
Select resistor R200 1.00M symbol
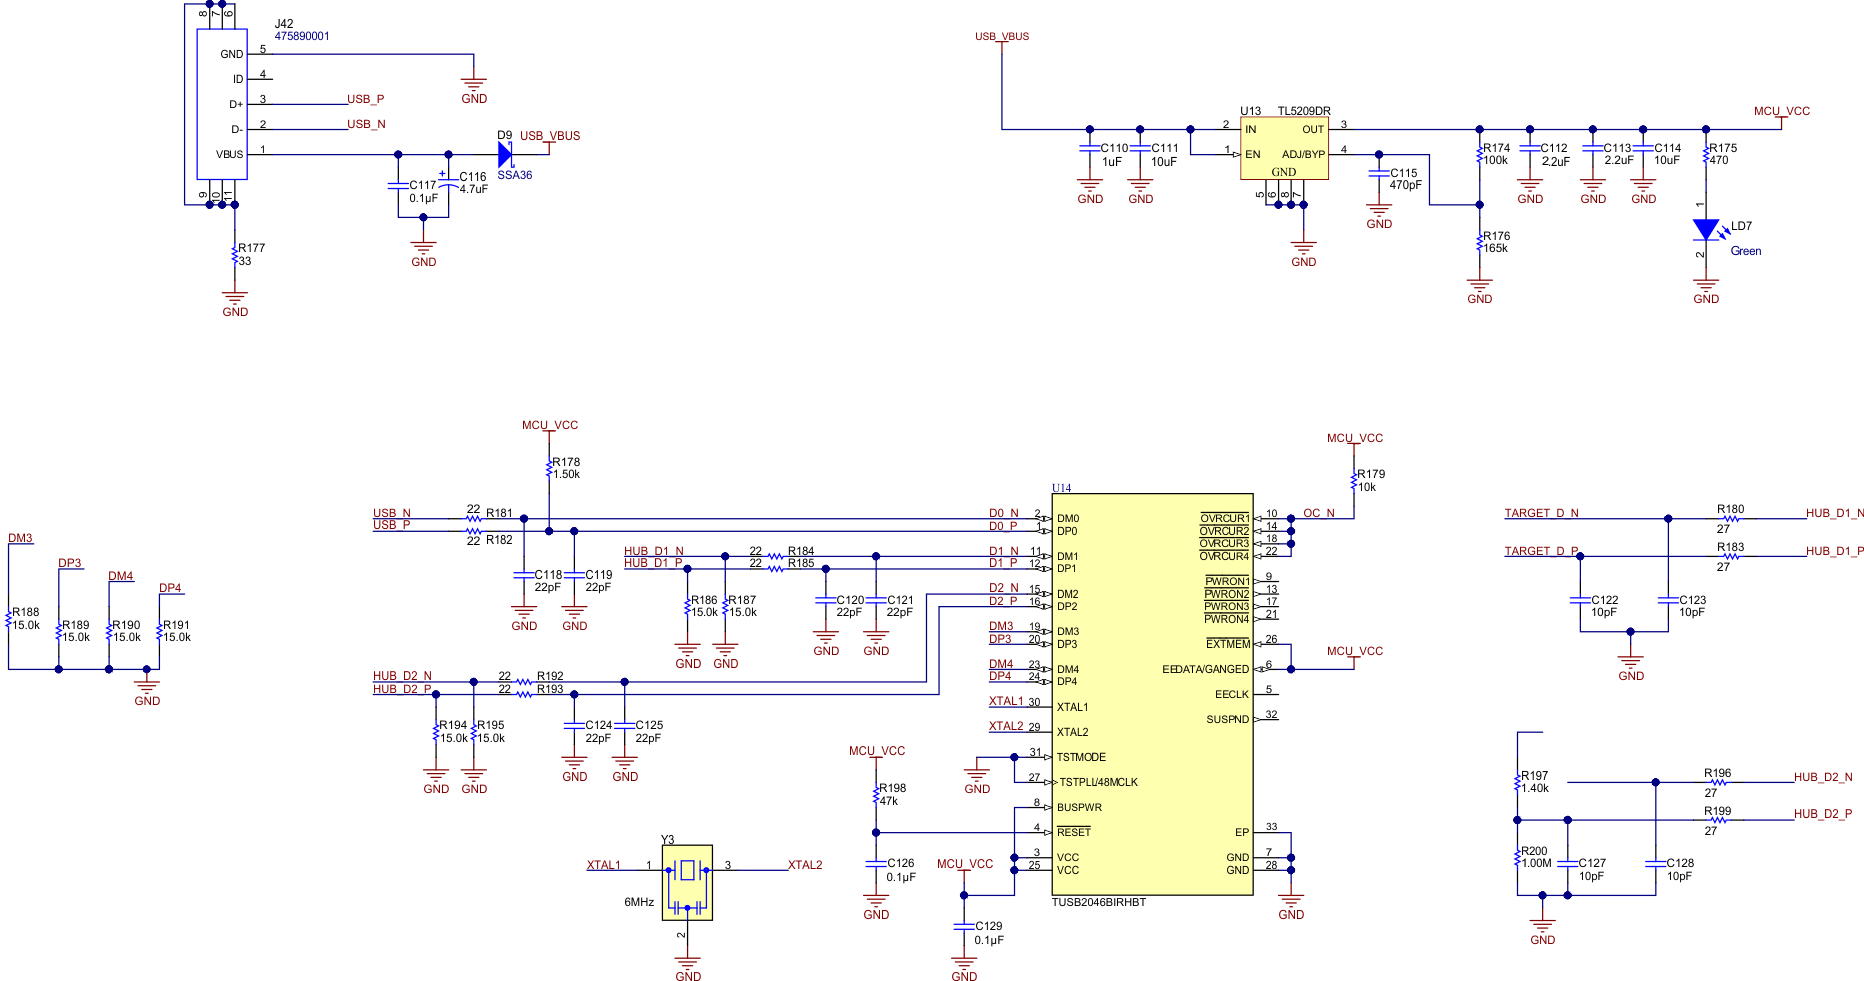[x=1517, y=857]
